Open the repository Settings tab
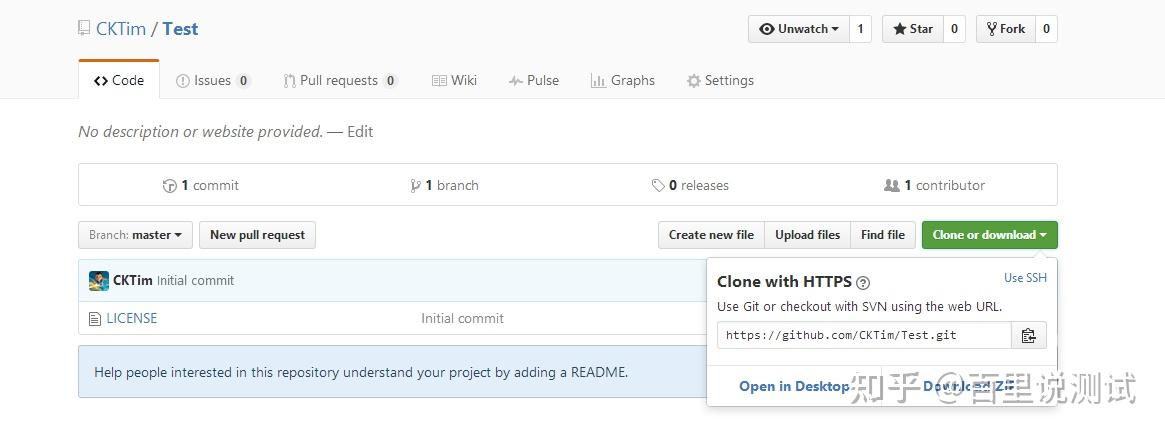Screen dimensions: 1165x436 720,81
